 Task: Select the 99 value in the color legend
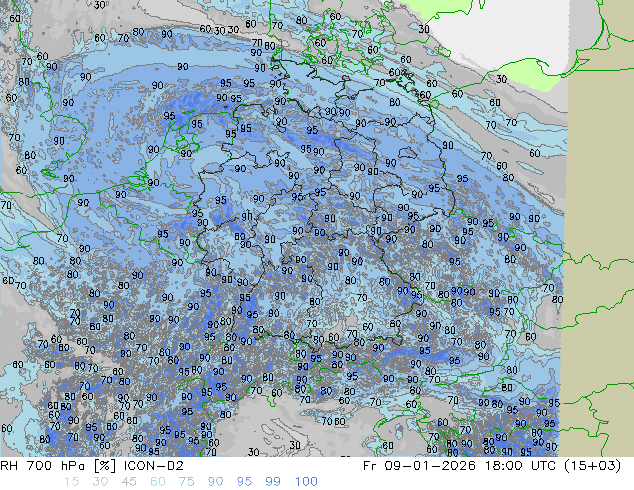pos(273,482)
